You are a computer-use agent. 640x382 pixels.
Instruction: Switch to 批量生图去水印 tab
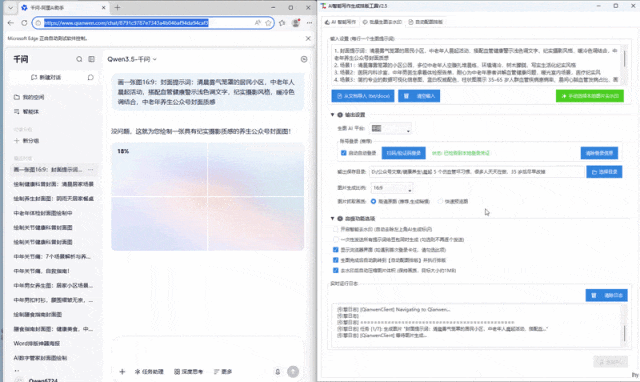click(382, 22)
